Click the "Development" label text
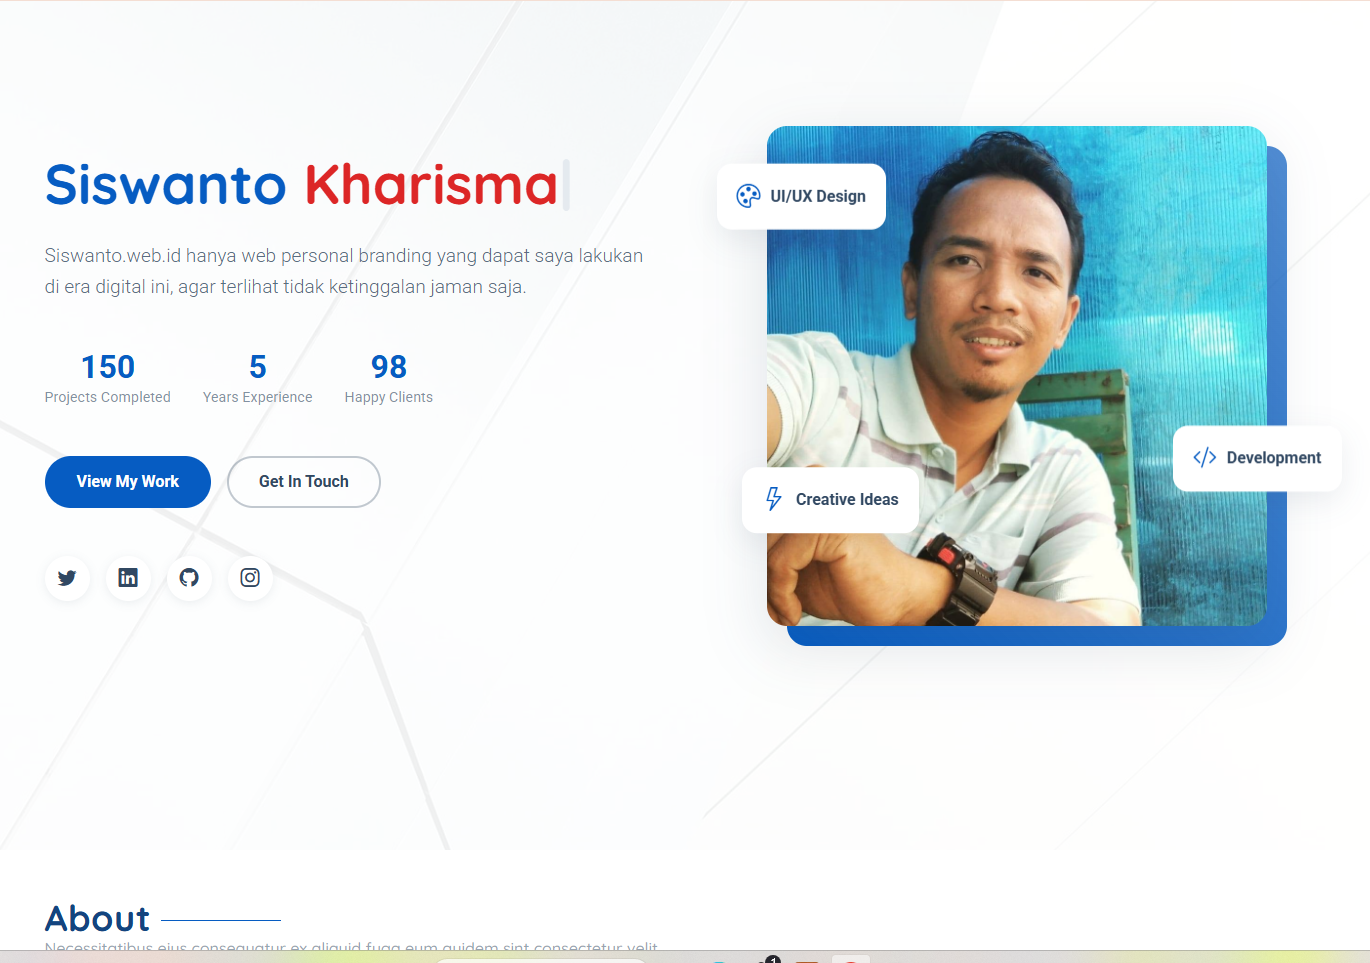The image size is (1370, 963). 1274,458
